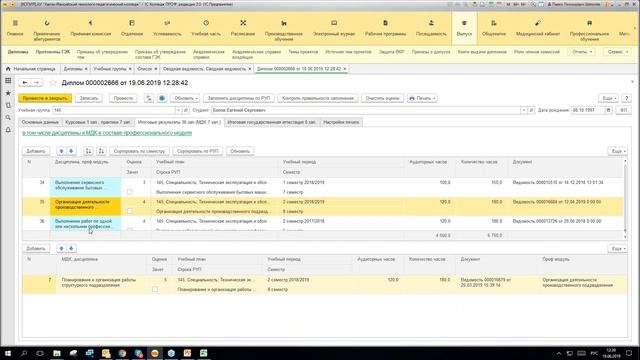Click the Провести и закрыть button
Screen dimensions: 640x360
45,98
